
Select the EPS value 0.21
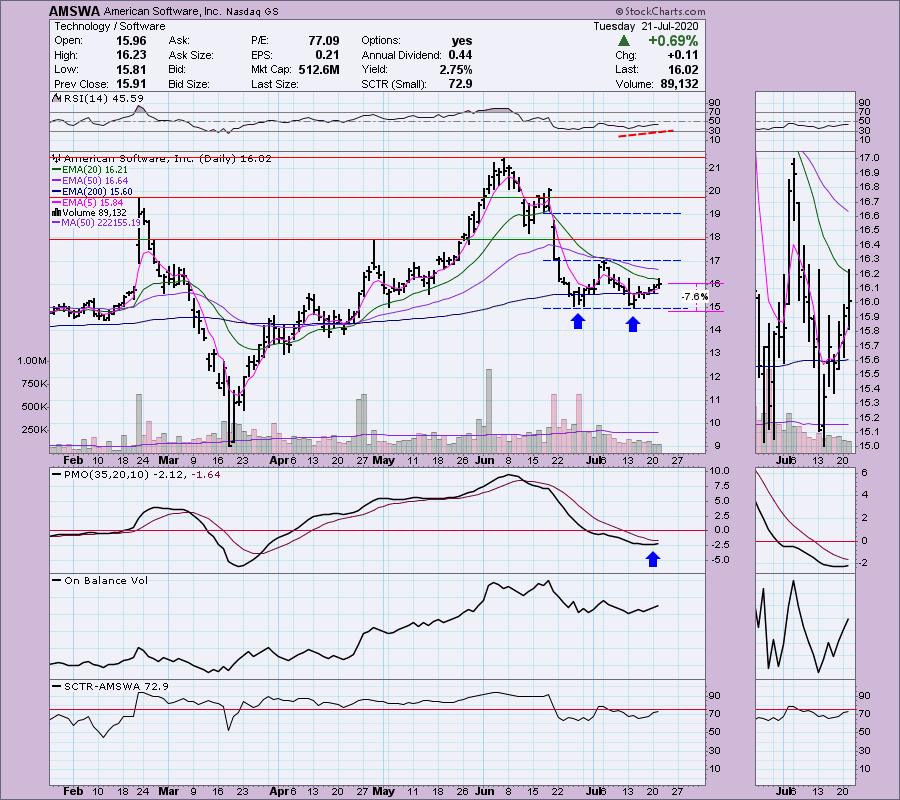pos(327,55)
